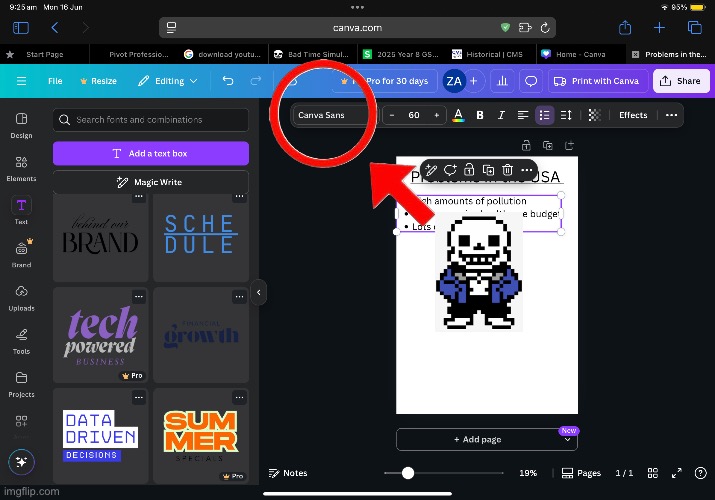Undo the last action

pos(228,81)
